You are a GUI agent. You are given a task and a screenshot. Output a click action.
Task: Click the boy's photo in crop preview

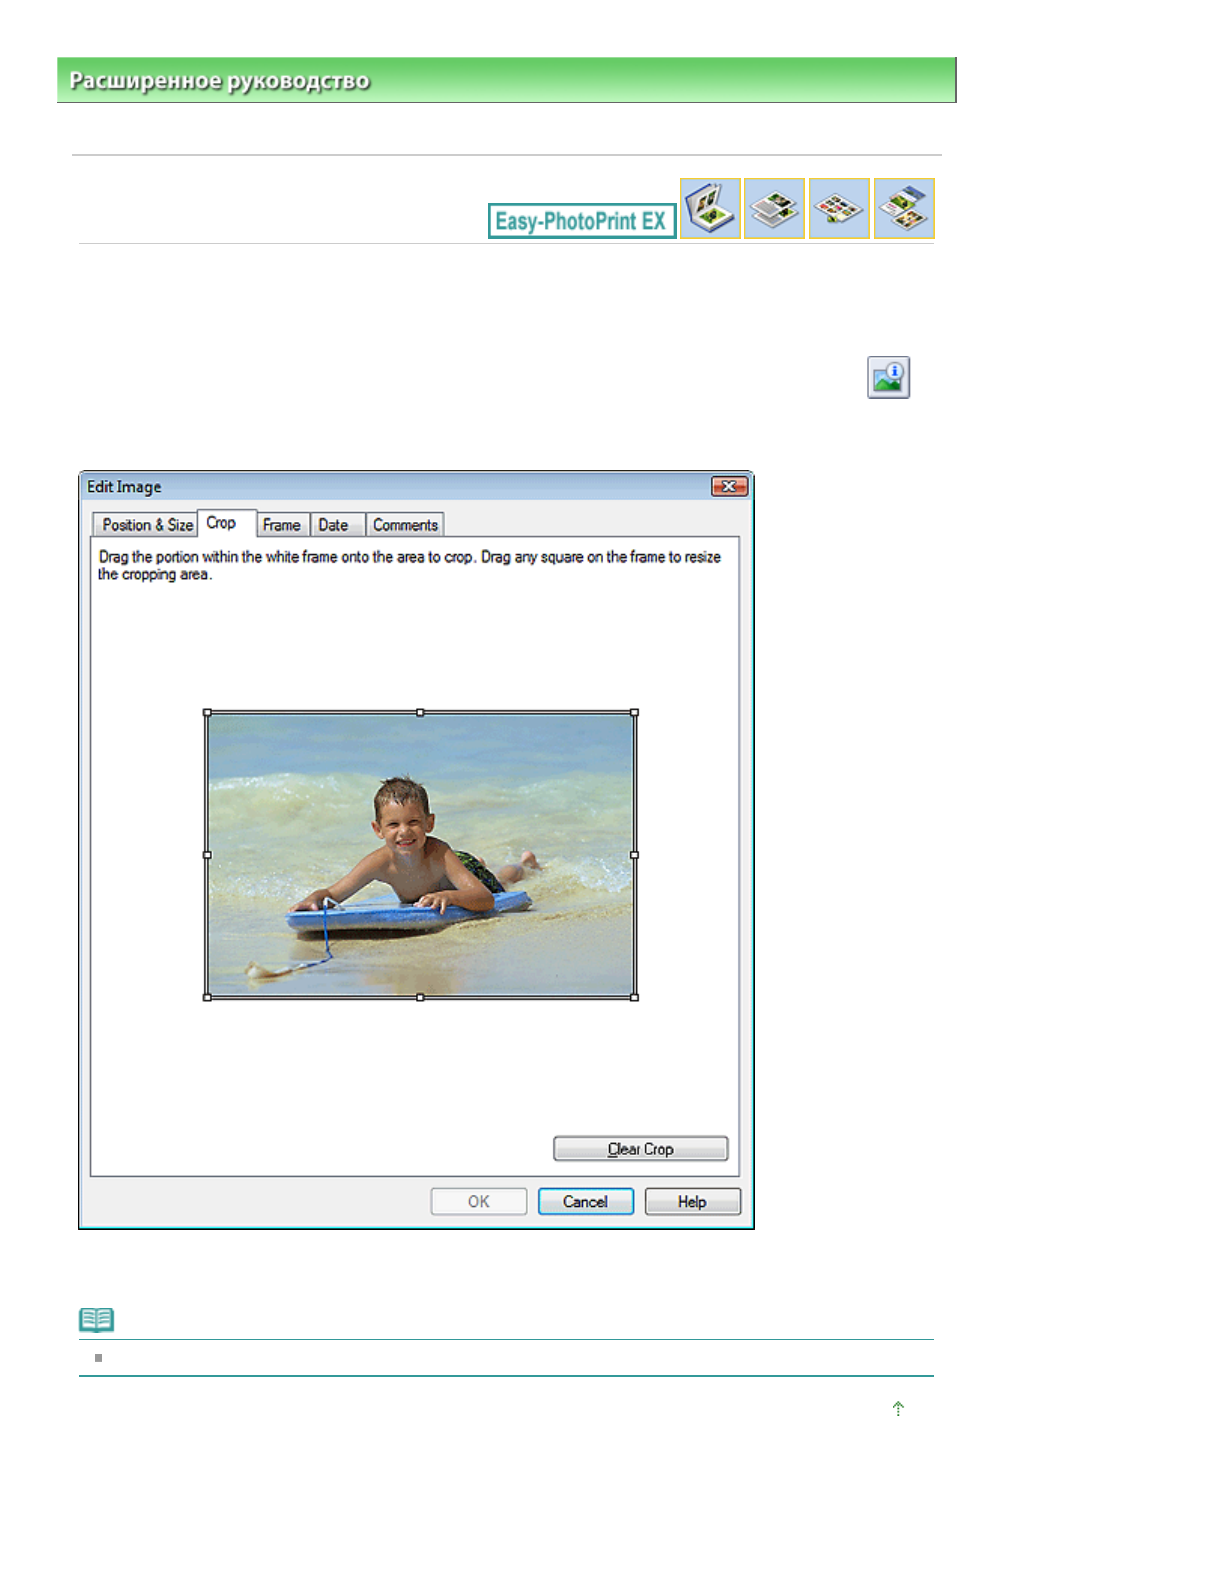(x=420, y=855)
